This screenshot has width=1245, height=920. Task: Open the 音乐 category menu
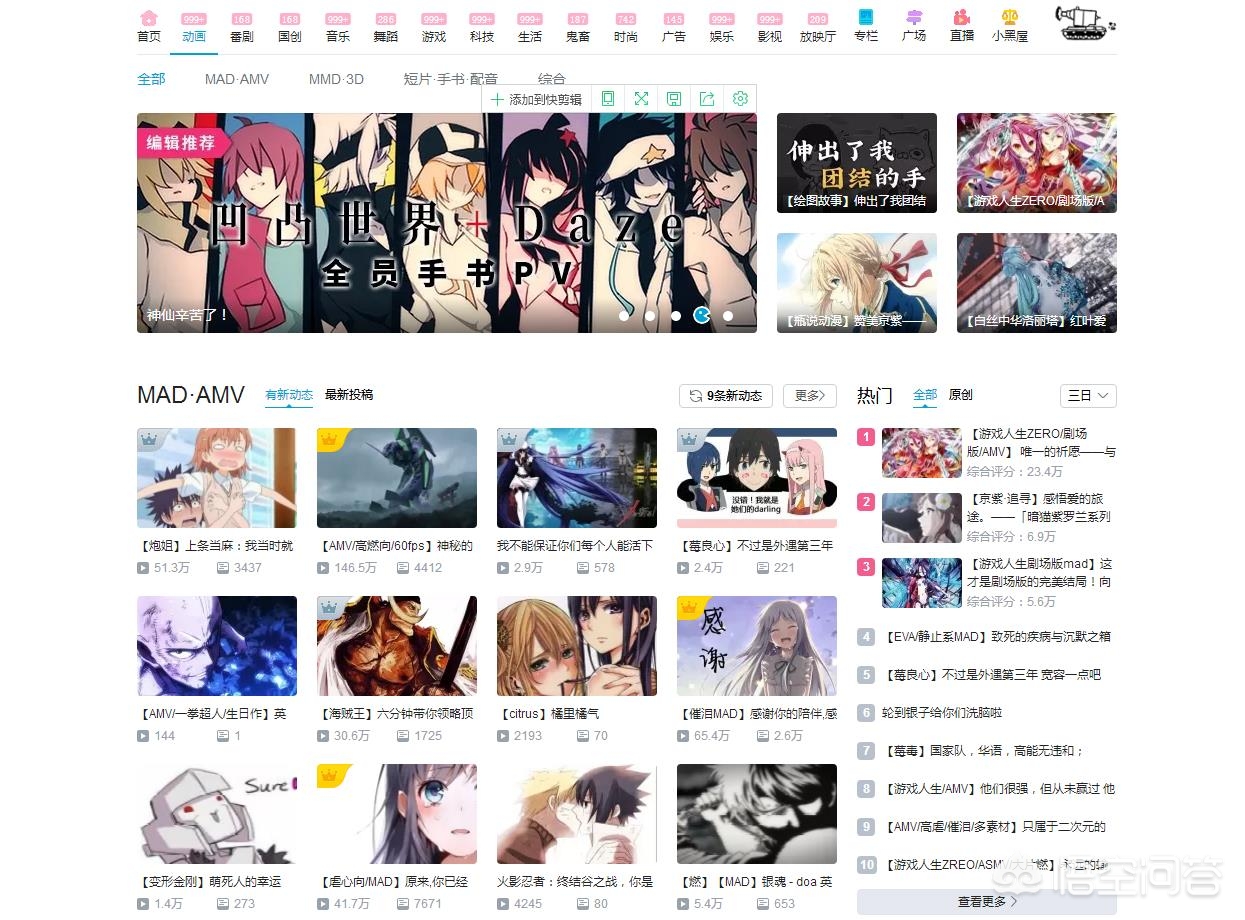click(338, 28)
